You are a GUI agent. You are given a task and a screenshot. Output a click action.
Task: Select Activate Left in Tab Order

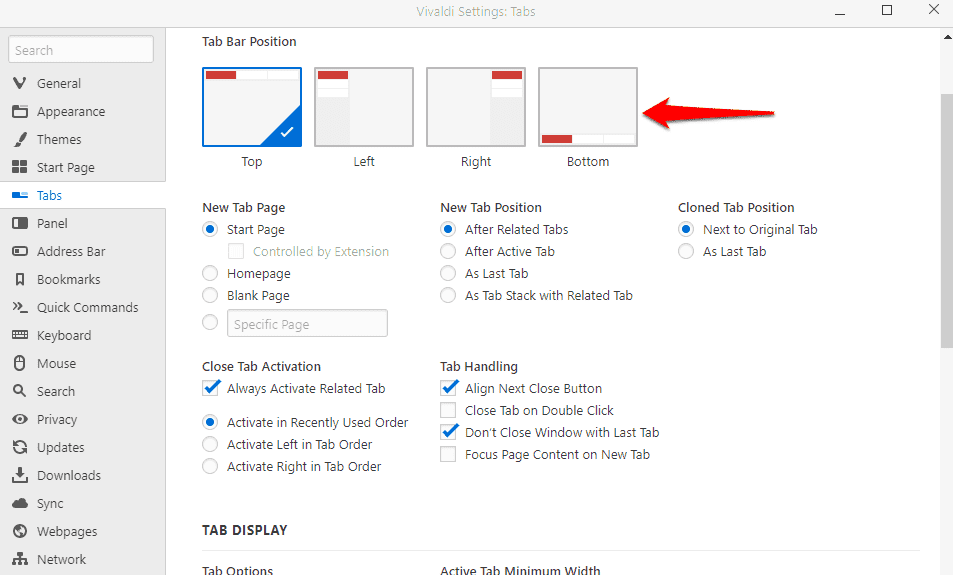pyautogui.click(x=210, y=444)
